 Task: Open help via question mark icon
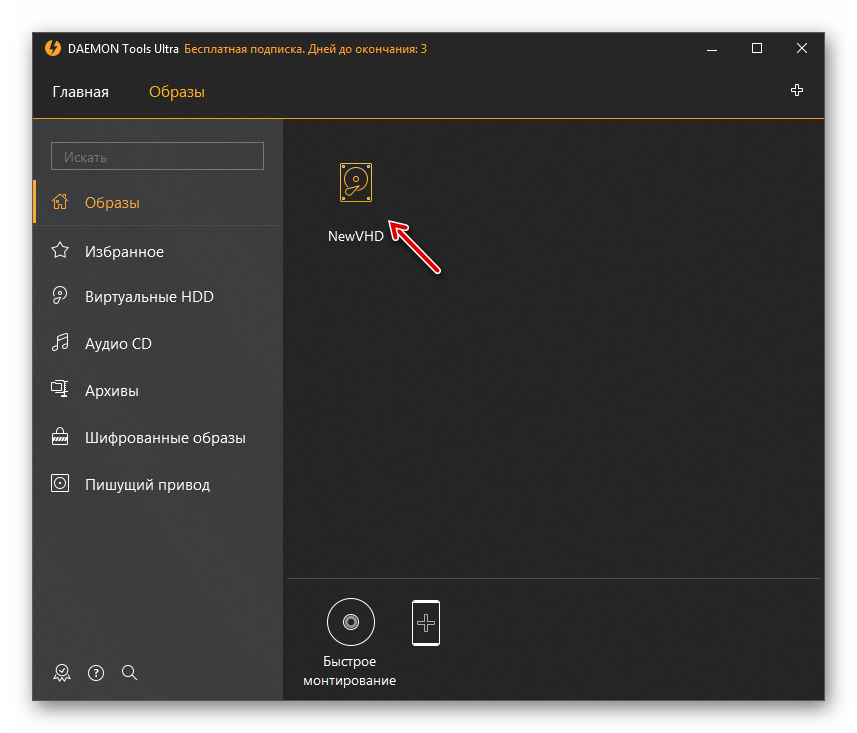[96, 672]
